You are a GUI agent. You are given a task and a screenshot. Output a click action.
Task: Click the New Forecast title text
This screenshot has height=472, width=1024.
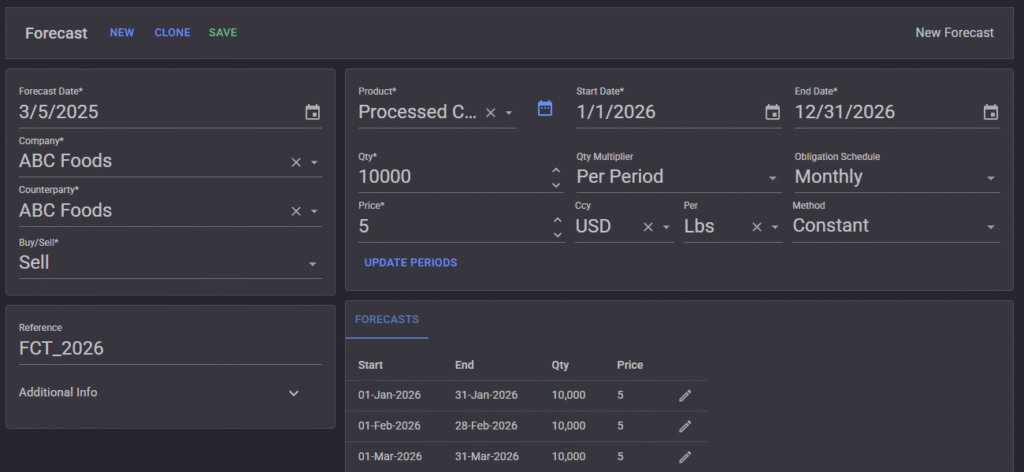(x=954, y=33)
